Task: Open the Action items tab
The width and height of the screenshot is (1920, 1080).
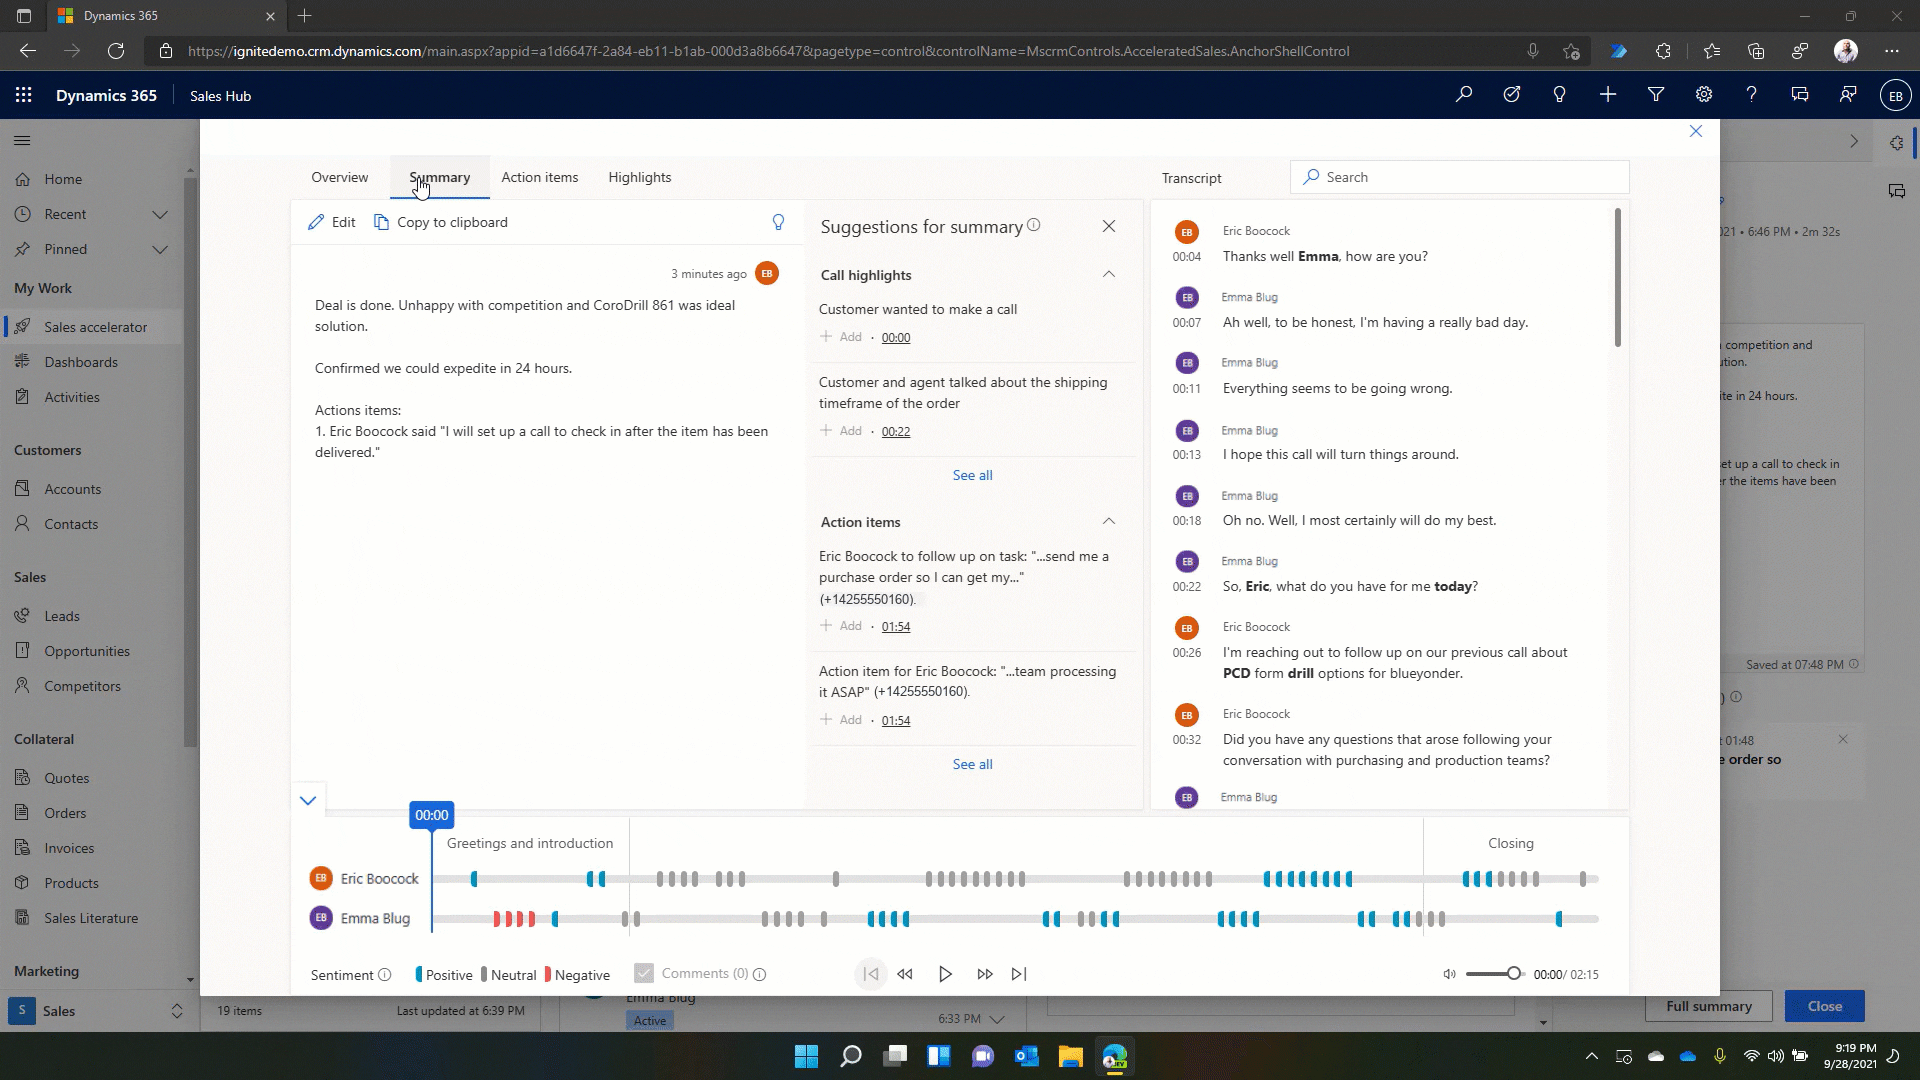Action: pyautogui.click(x=540, y=177)
